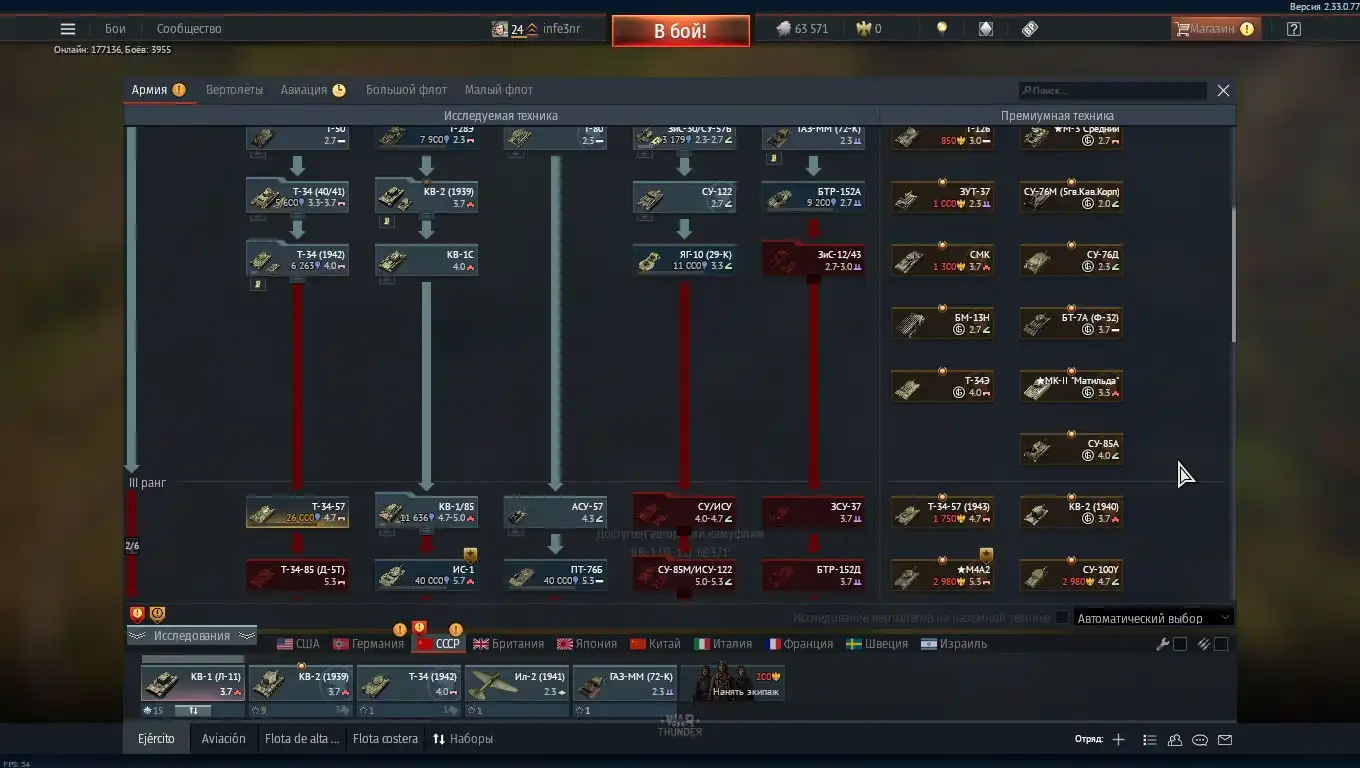Click the squad invite plus icon
This screenshot has height=768, width=1360.
coord(1118,740)
